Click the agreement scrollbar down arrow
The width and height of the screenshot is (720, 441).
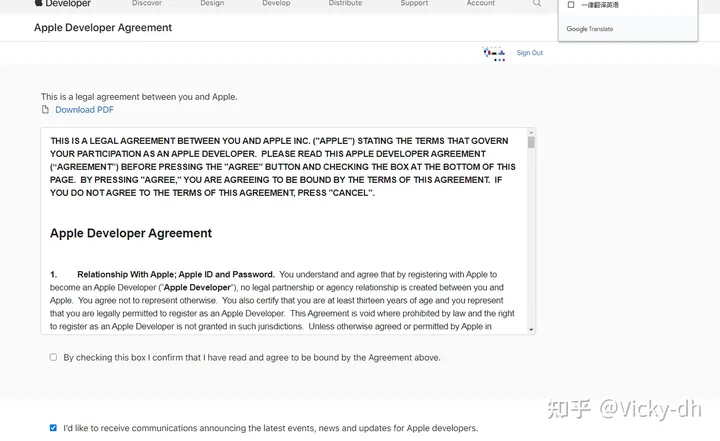(x=531, y=330)
